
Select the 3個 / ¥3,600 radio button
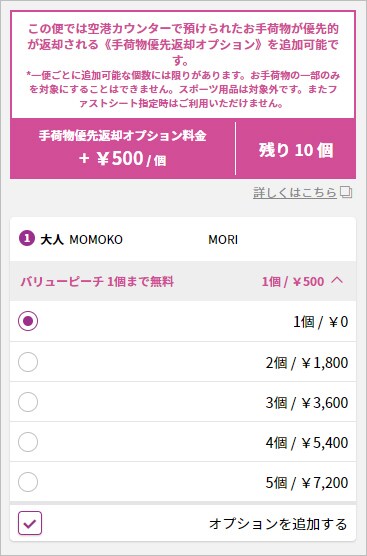click(x=28, y=402)
